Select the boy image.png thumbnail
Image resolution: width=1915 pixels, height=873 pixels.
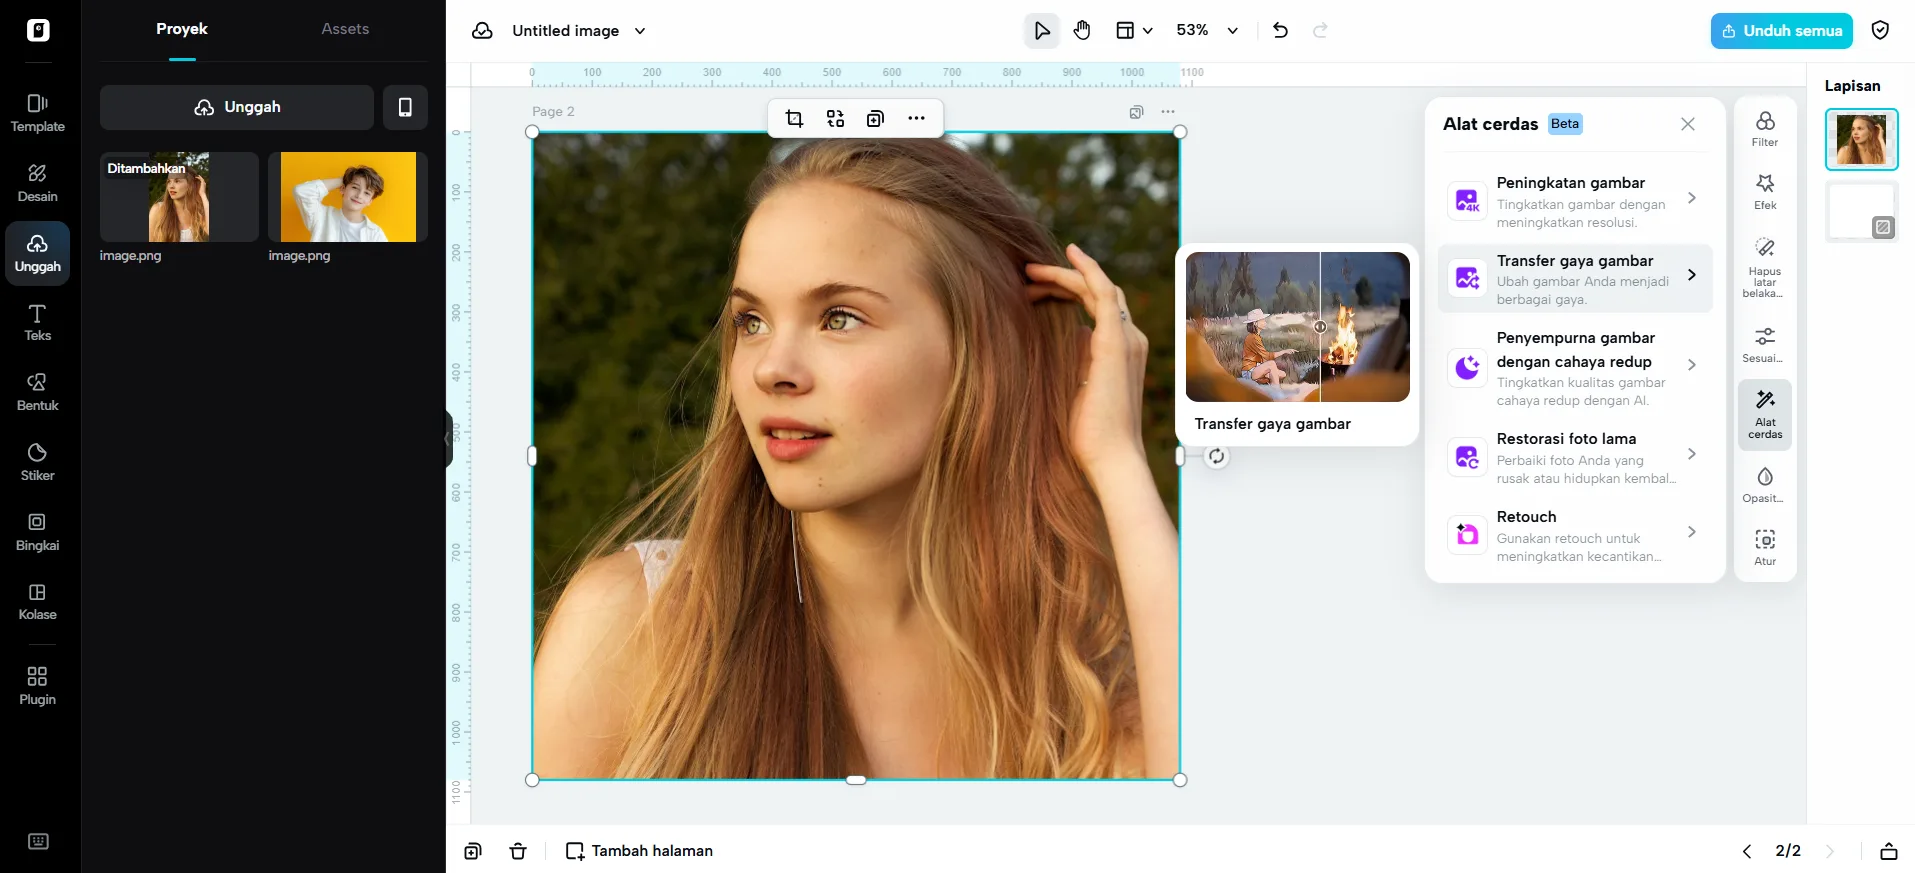(348, 197)
